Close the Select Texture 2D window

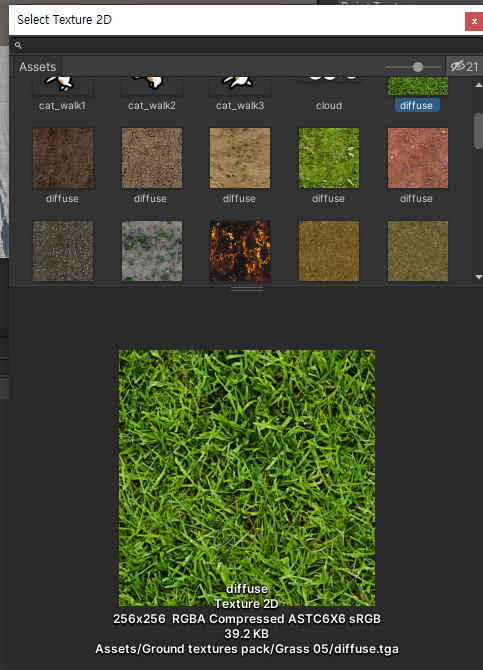(474, 21)
